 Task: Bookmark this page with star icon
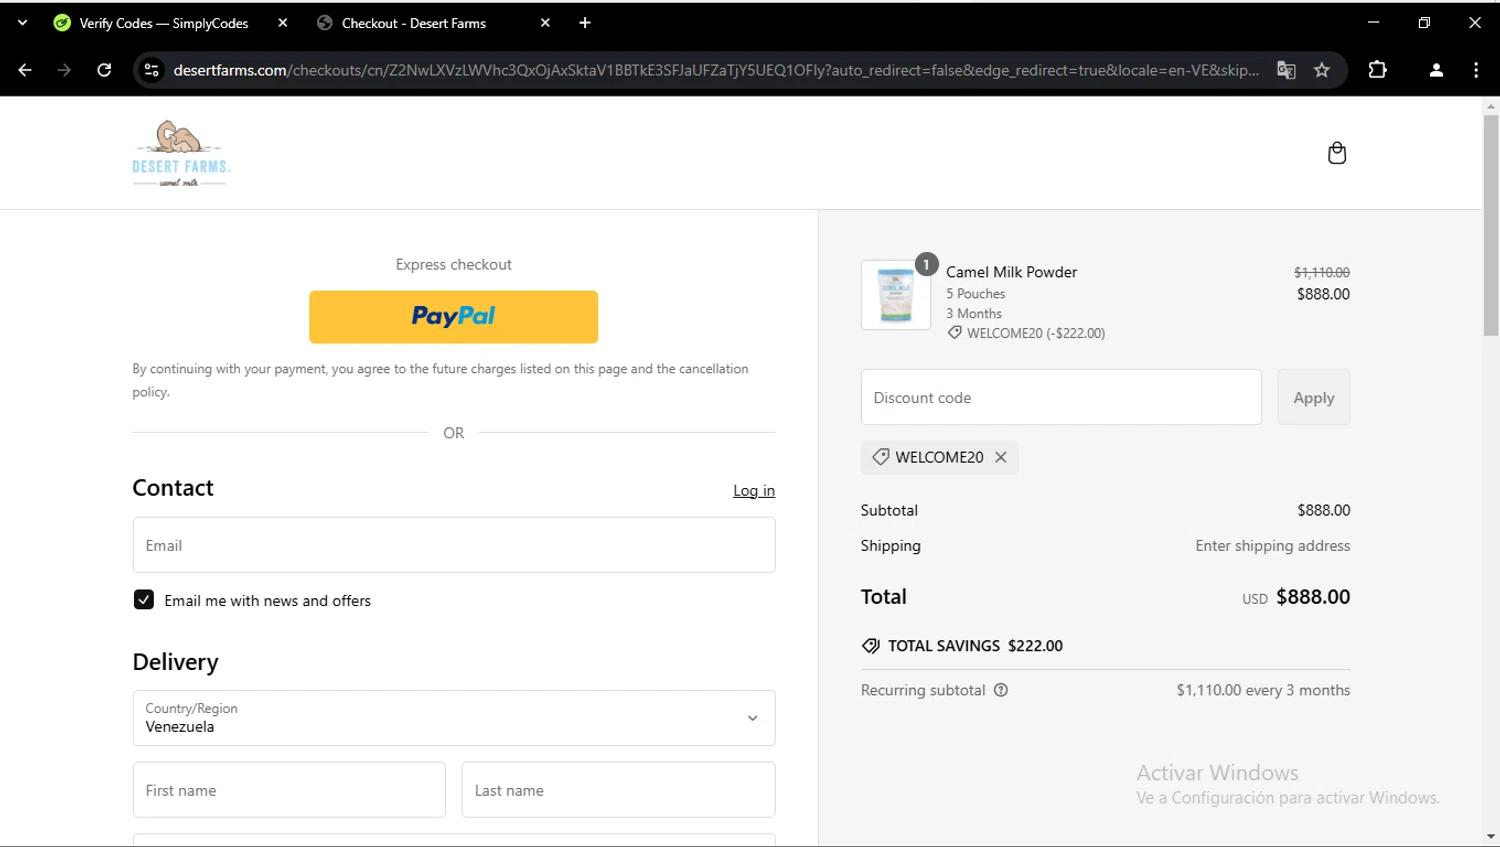pos(1322,70)
